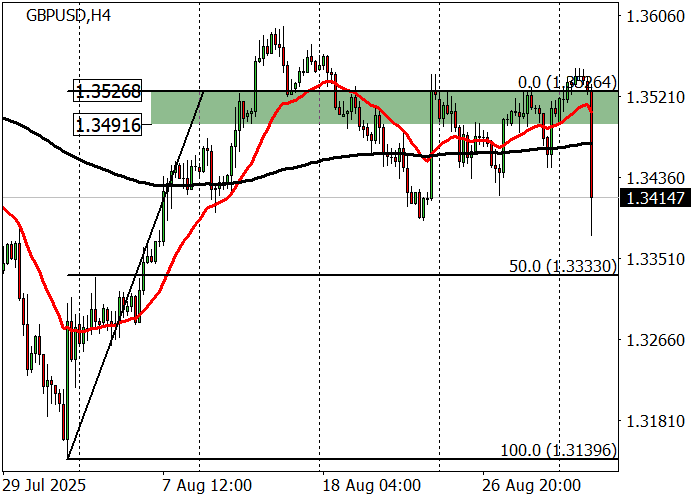Click the 1.32660 price scale value

(655, 340)
